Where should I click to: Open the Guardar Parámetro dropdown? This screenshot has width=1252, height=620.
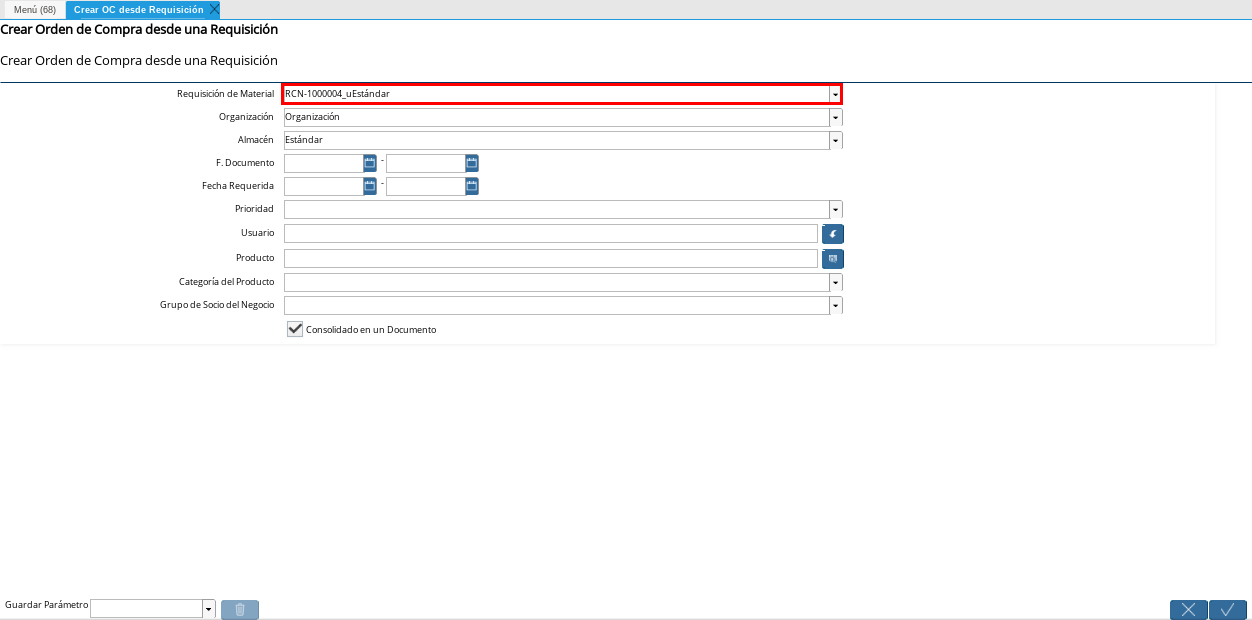(209, 609)
